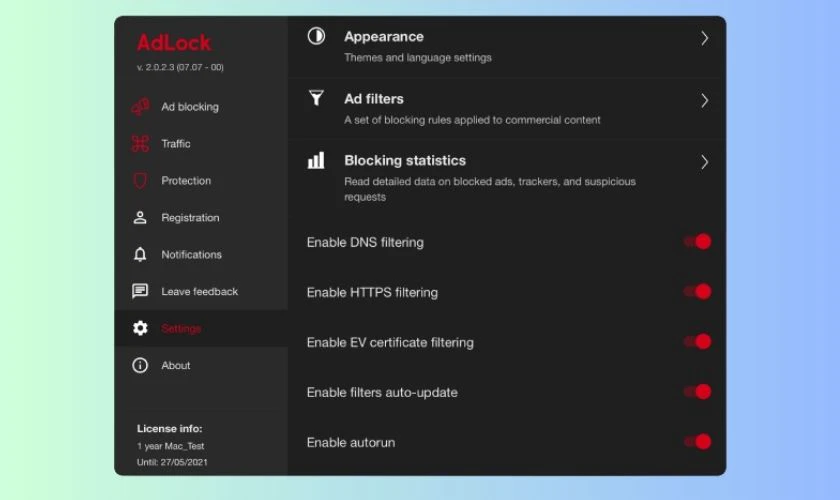
Task: Click the Registration person icon
Action: pos(140,218)
